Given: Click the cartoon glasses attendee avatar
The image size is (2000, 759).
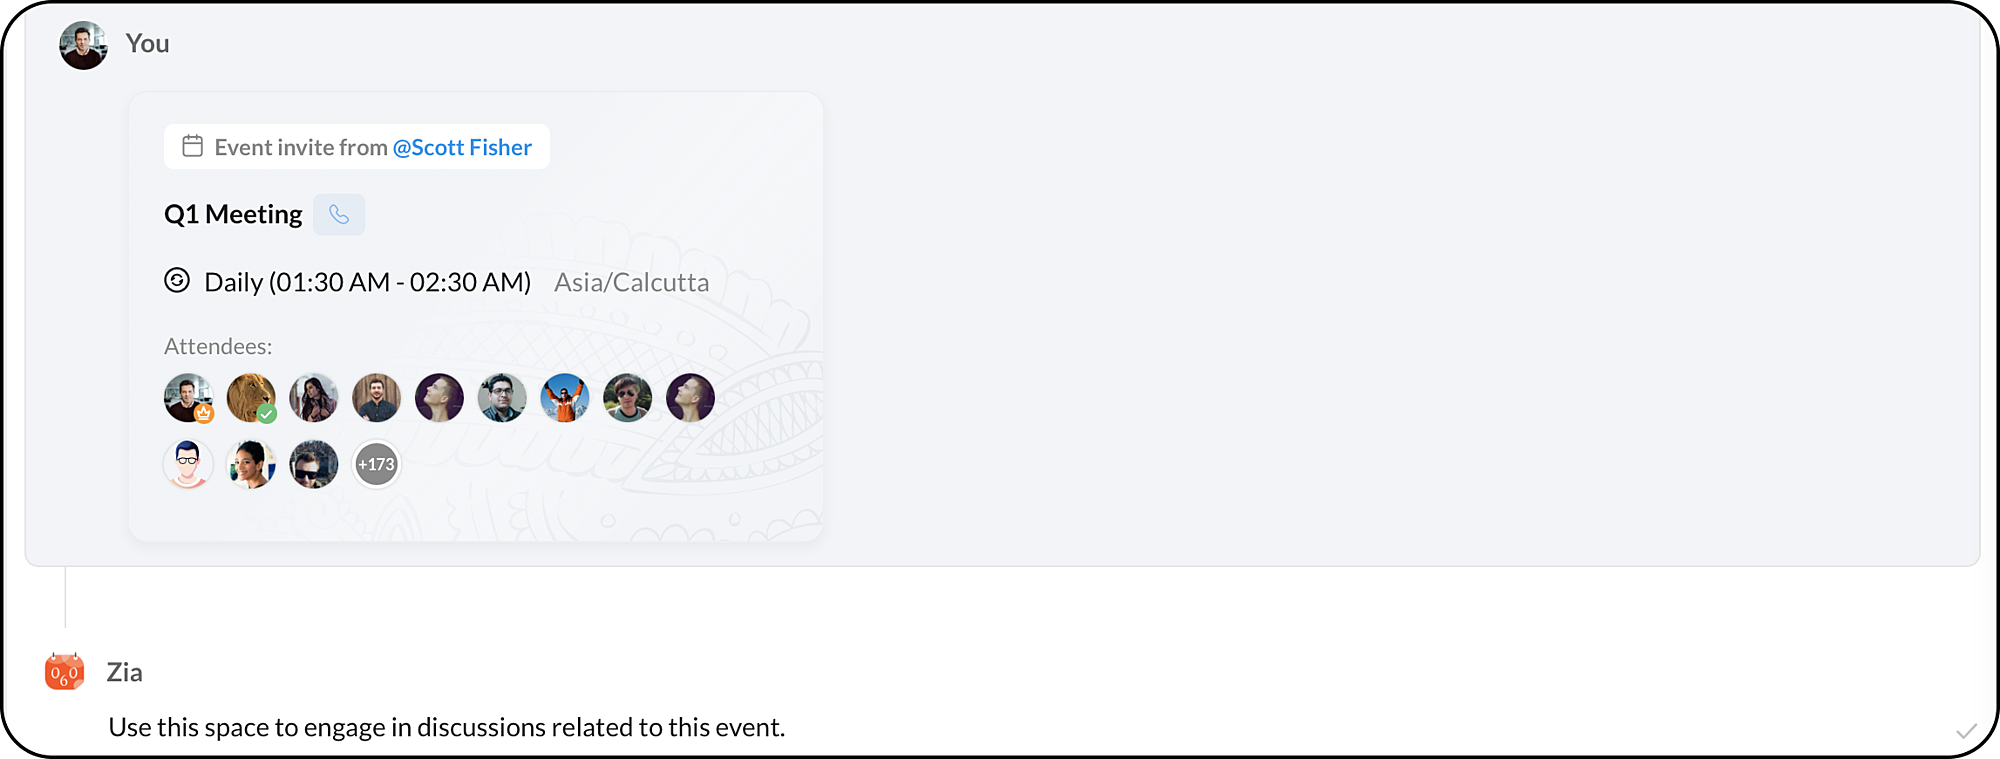Looking at the screenshot, I should click(x=188, y=464).
